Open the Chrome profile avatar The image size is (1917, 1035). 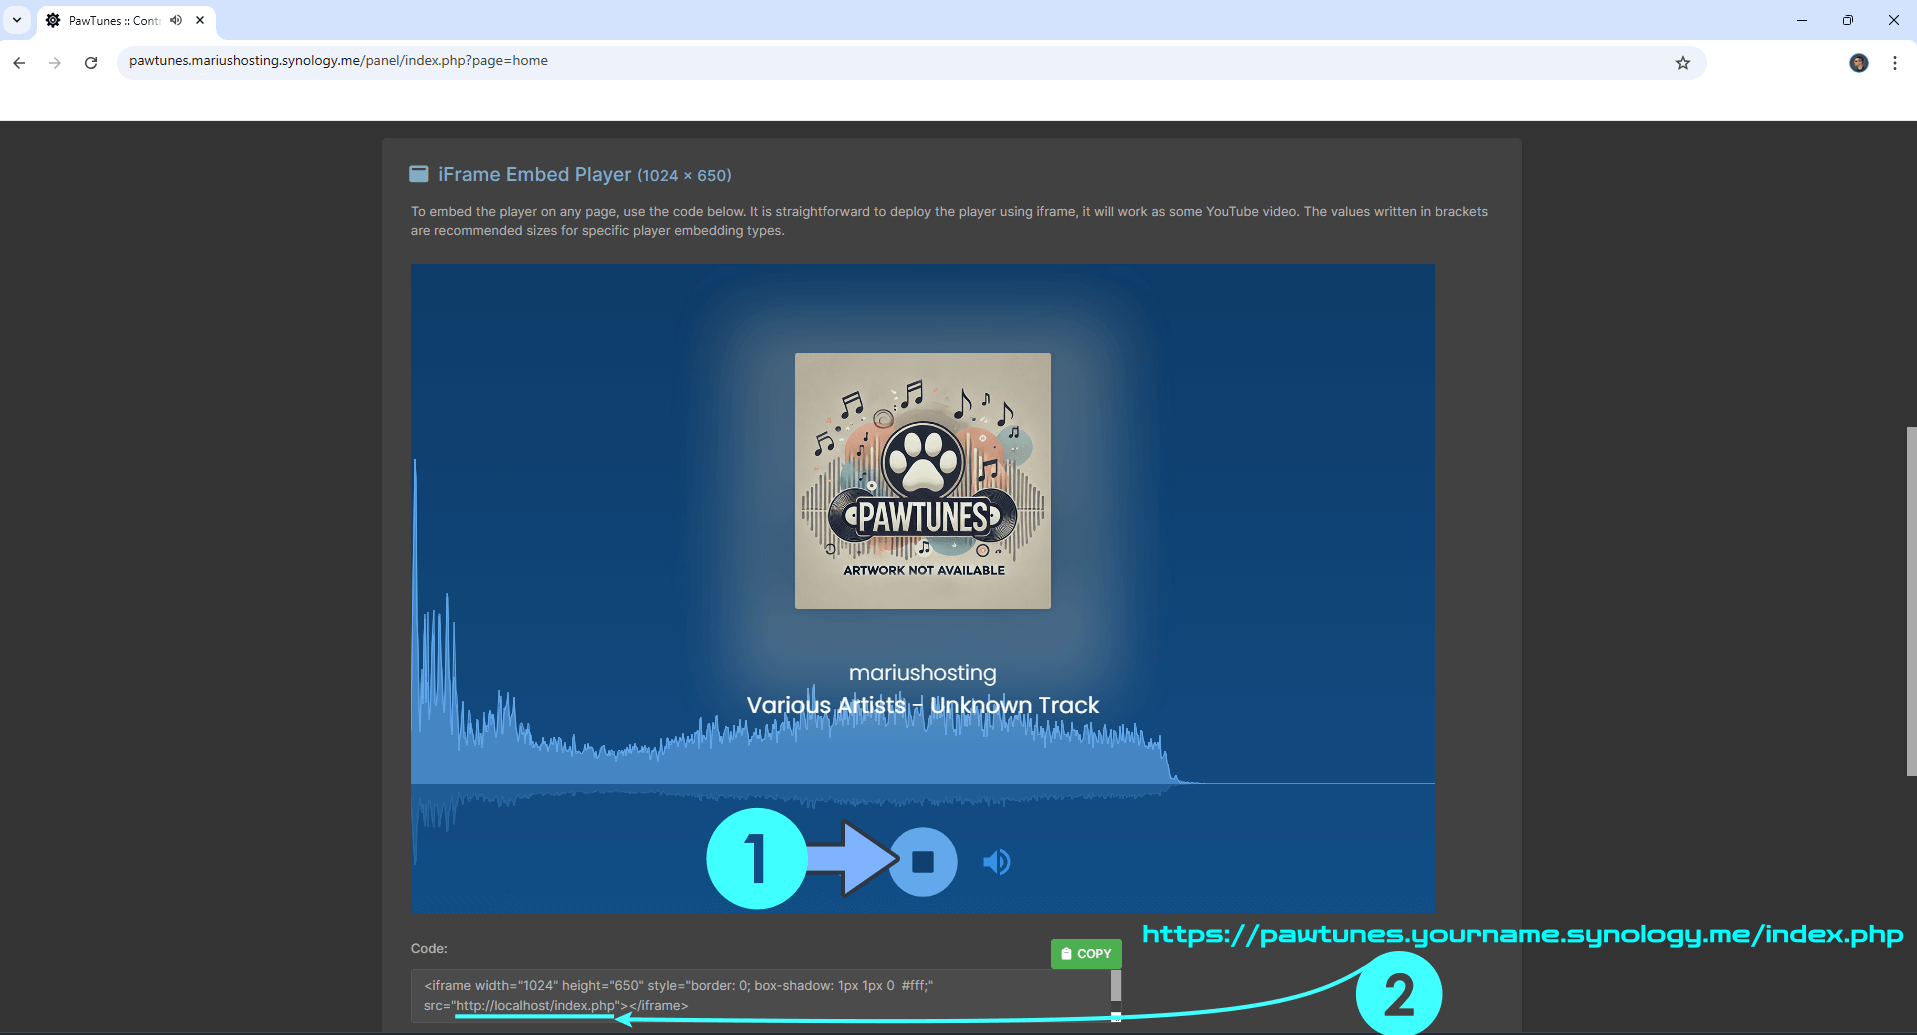[x=1859, y=62]
